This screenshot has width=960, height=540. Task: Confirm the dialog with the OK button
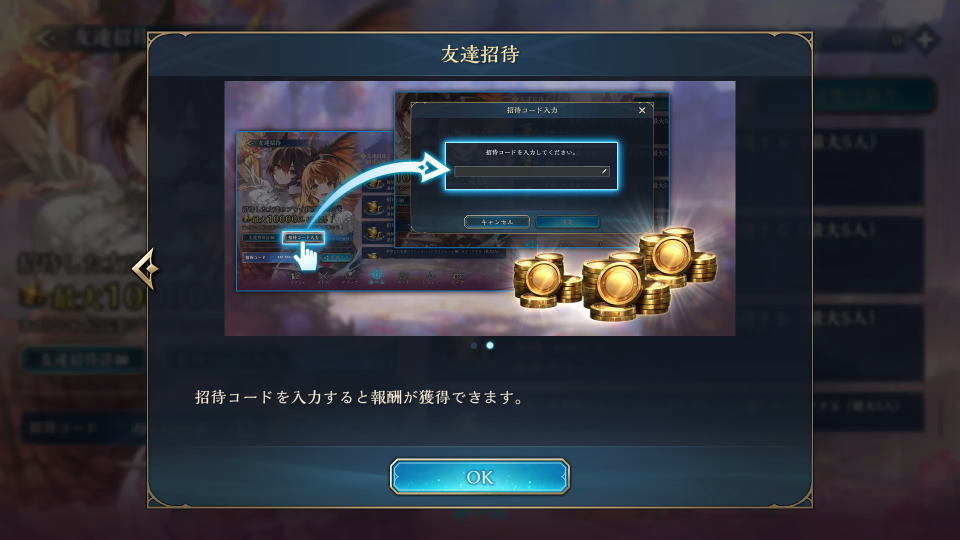[479, 476]
